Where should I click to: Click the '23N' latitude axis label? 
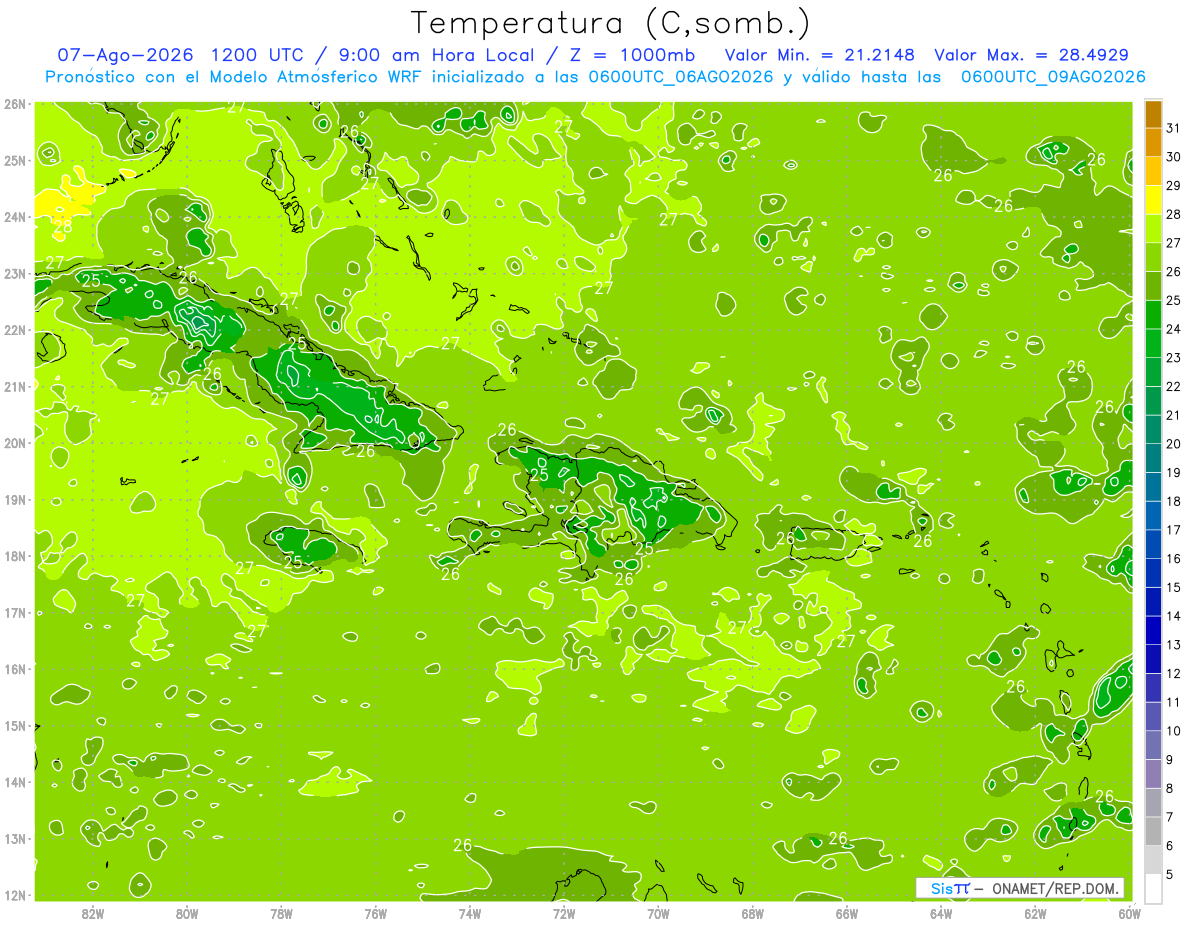click(15, 273)
